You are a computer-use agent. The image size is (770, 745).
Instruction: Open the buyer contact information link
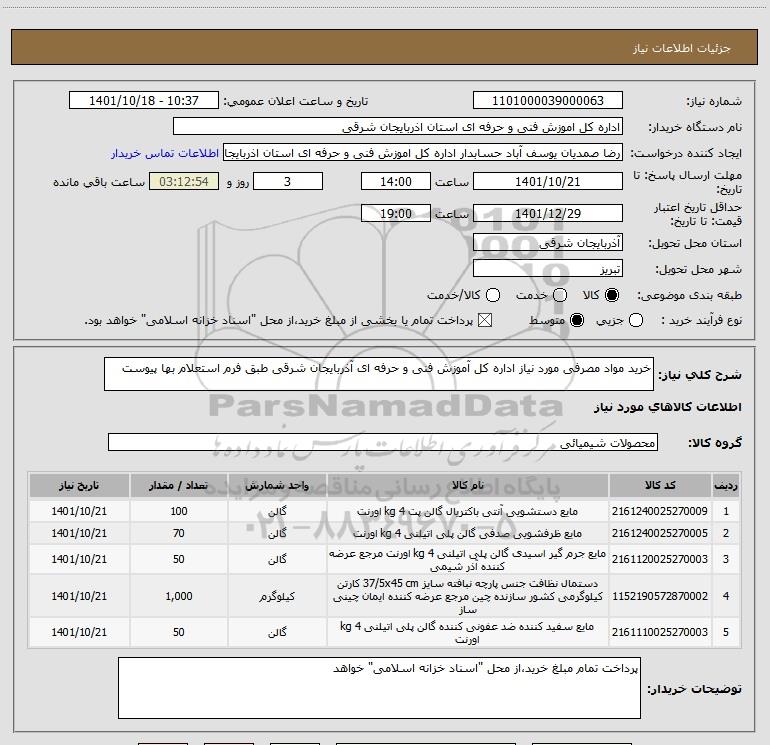(165, 153)
